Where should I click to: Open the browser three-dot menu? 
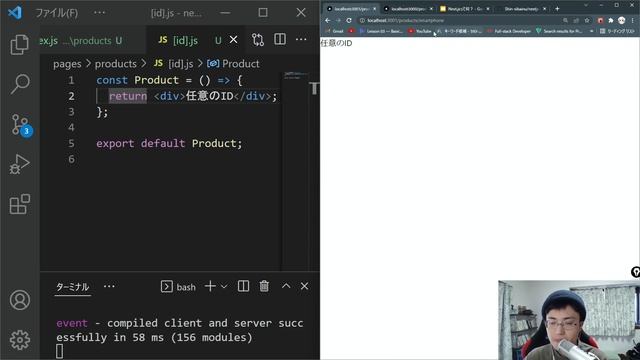coord(633,20)
